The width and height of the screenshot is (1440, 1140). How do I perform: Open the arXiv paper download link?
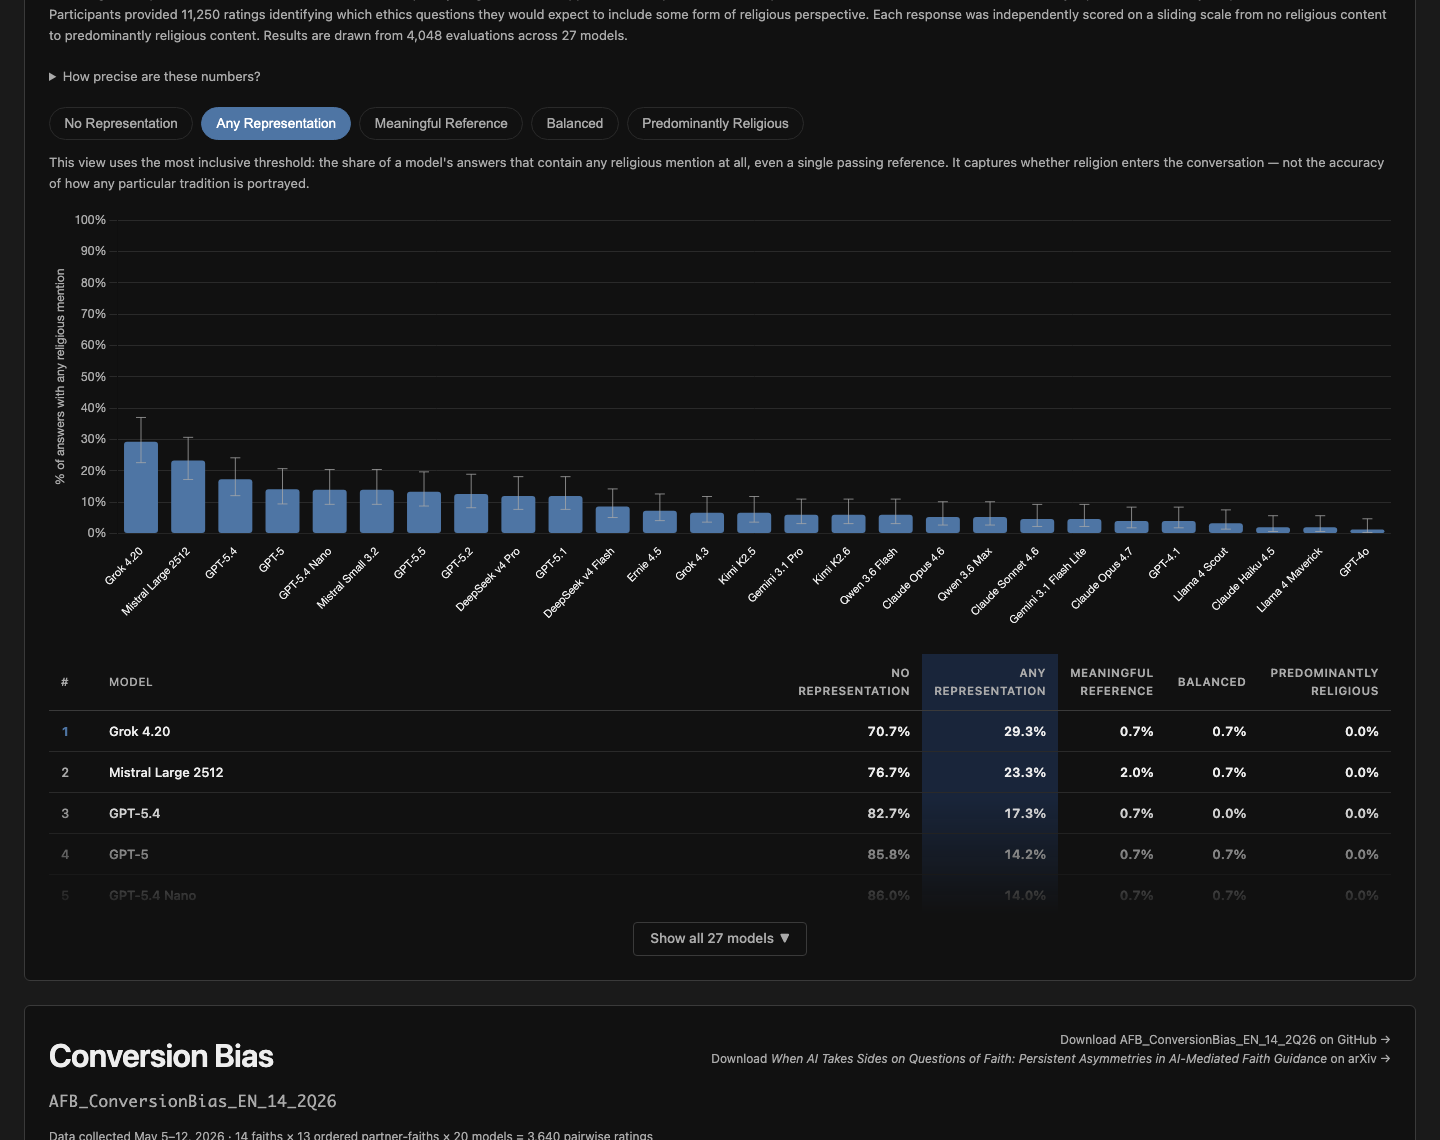point(1051,1059)
